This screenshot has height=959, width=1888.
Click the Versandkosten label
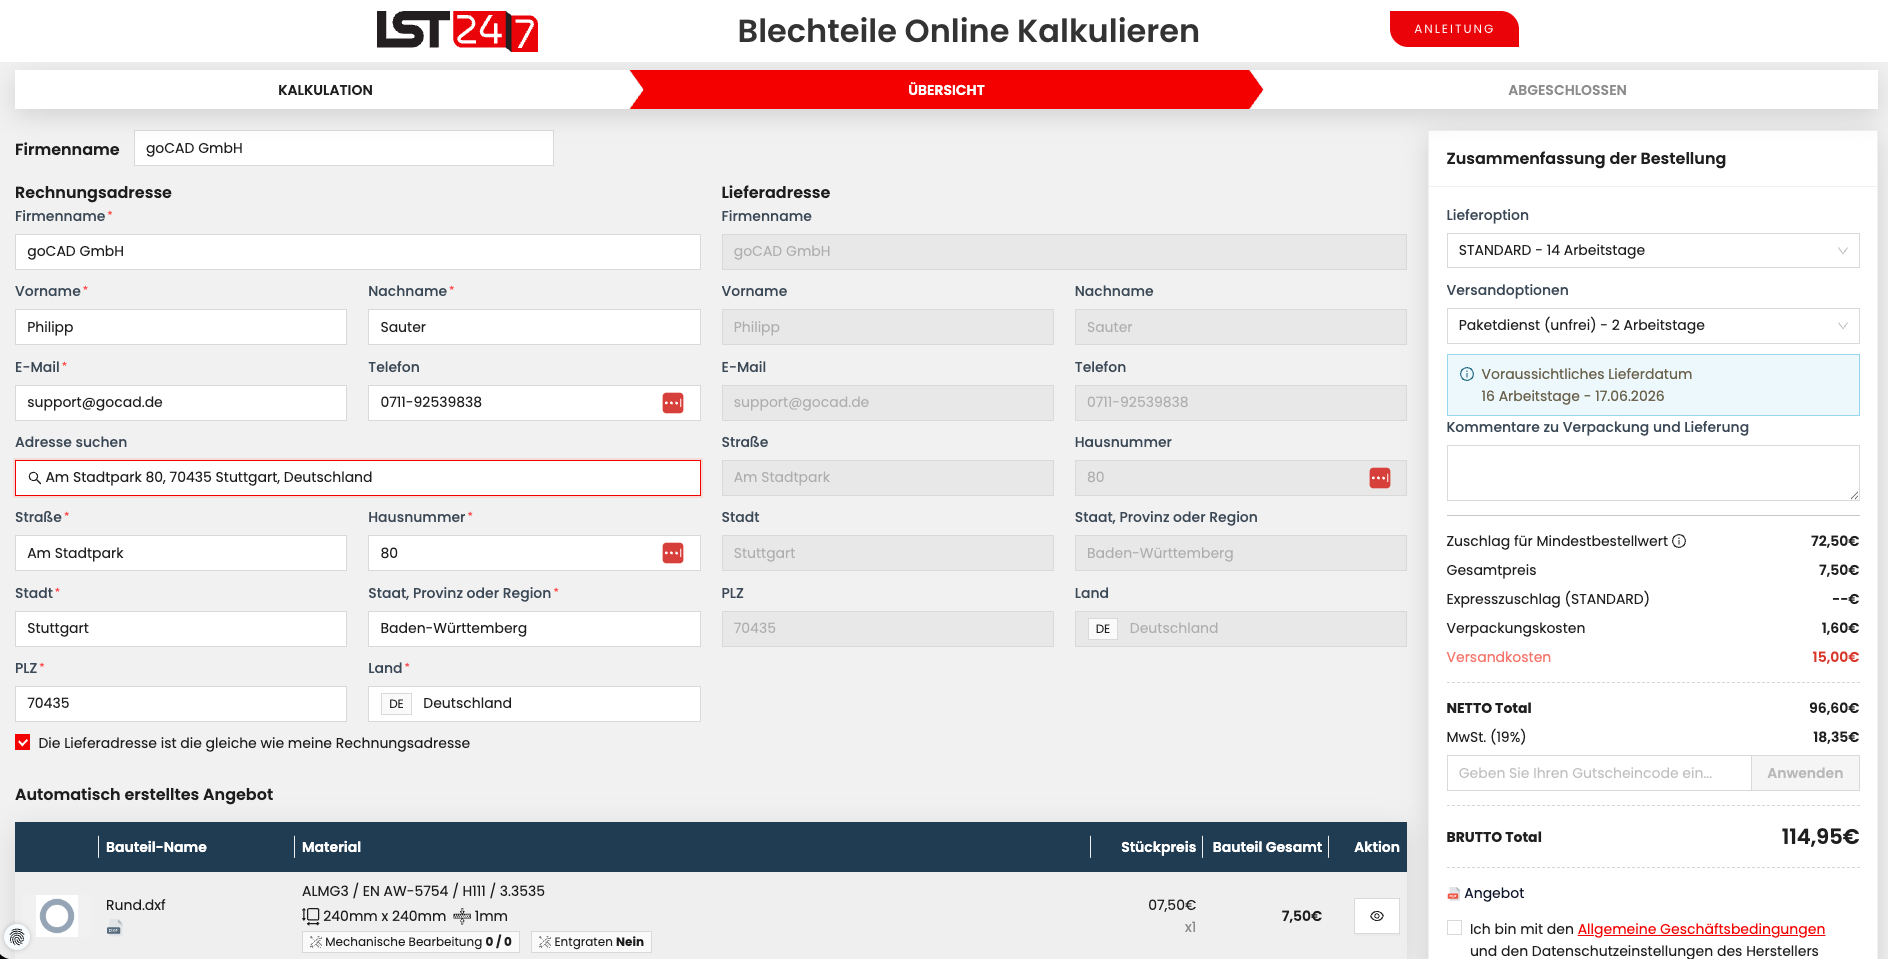coord(1498,657)
